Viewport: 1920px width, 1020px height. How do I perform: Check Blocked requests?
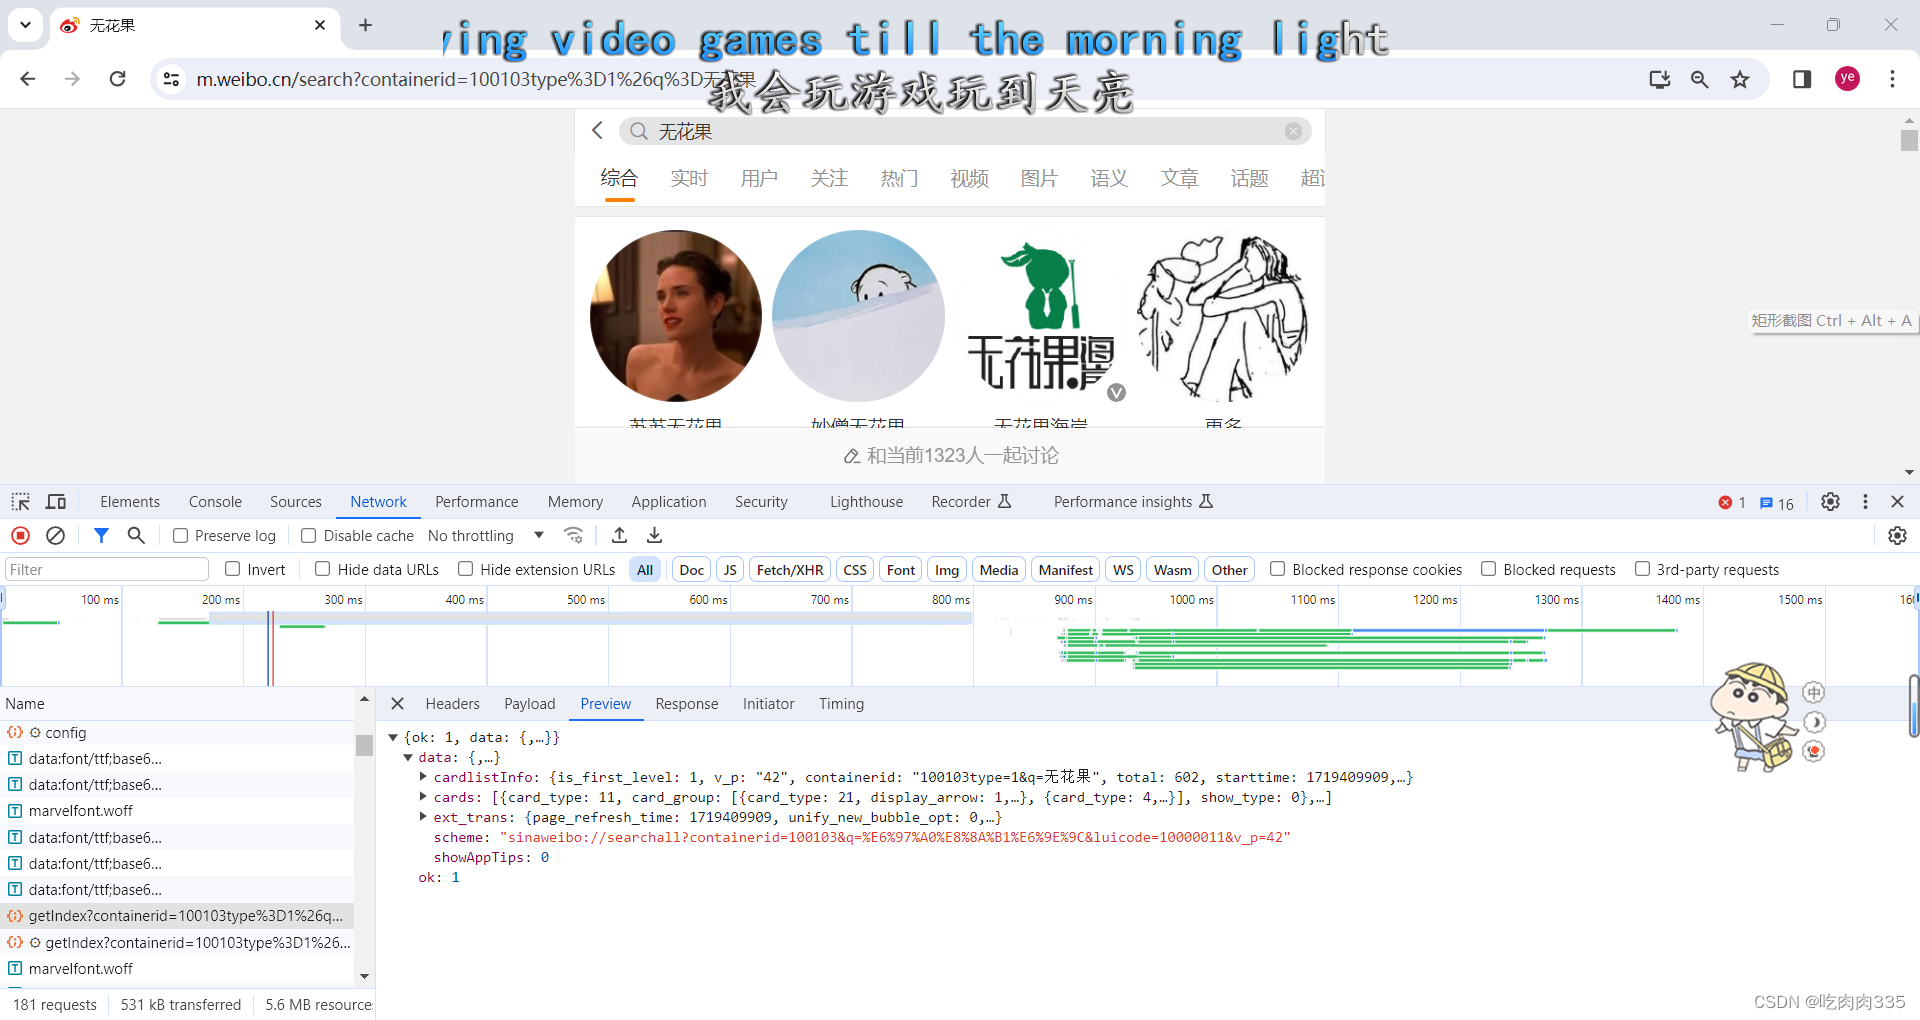pyautogui.click(x=1488, y=569)
